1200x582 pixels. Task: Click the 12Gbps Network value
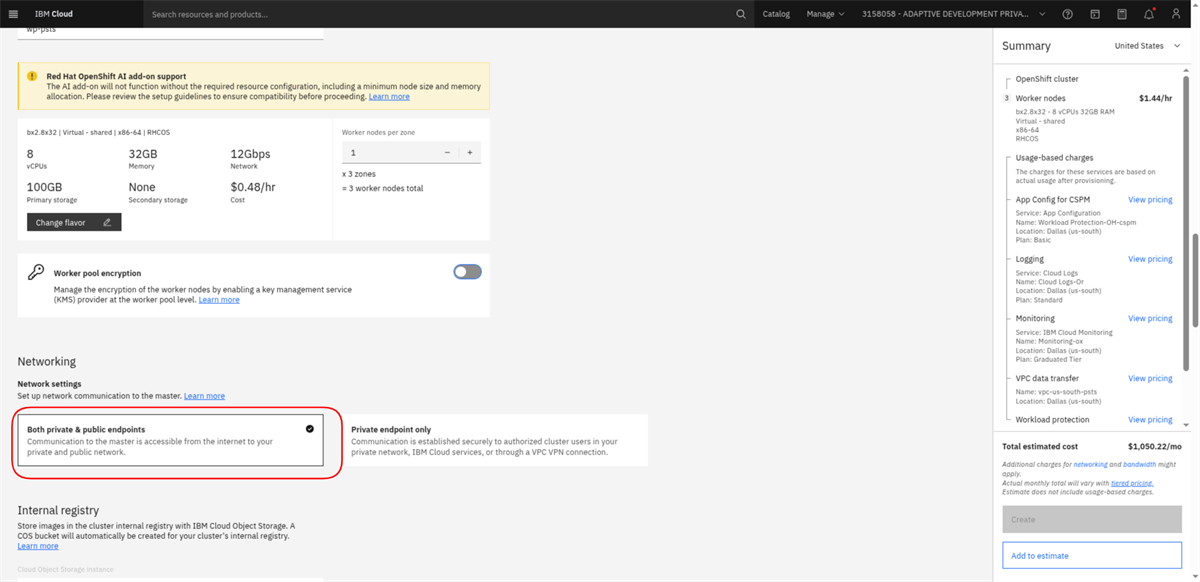(250, 154)
